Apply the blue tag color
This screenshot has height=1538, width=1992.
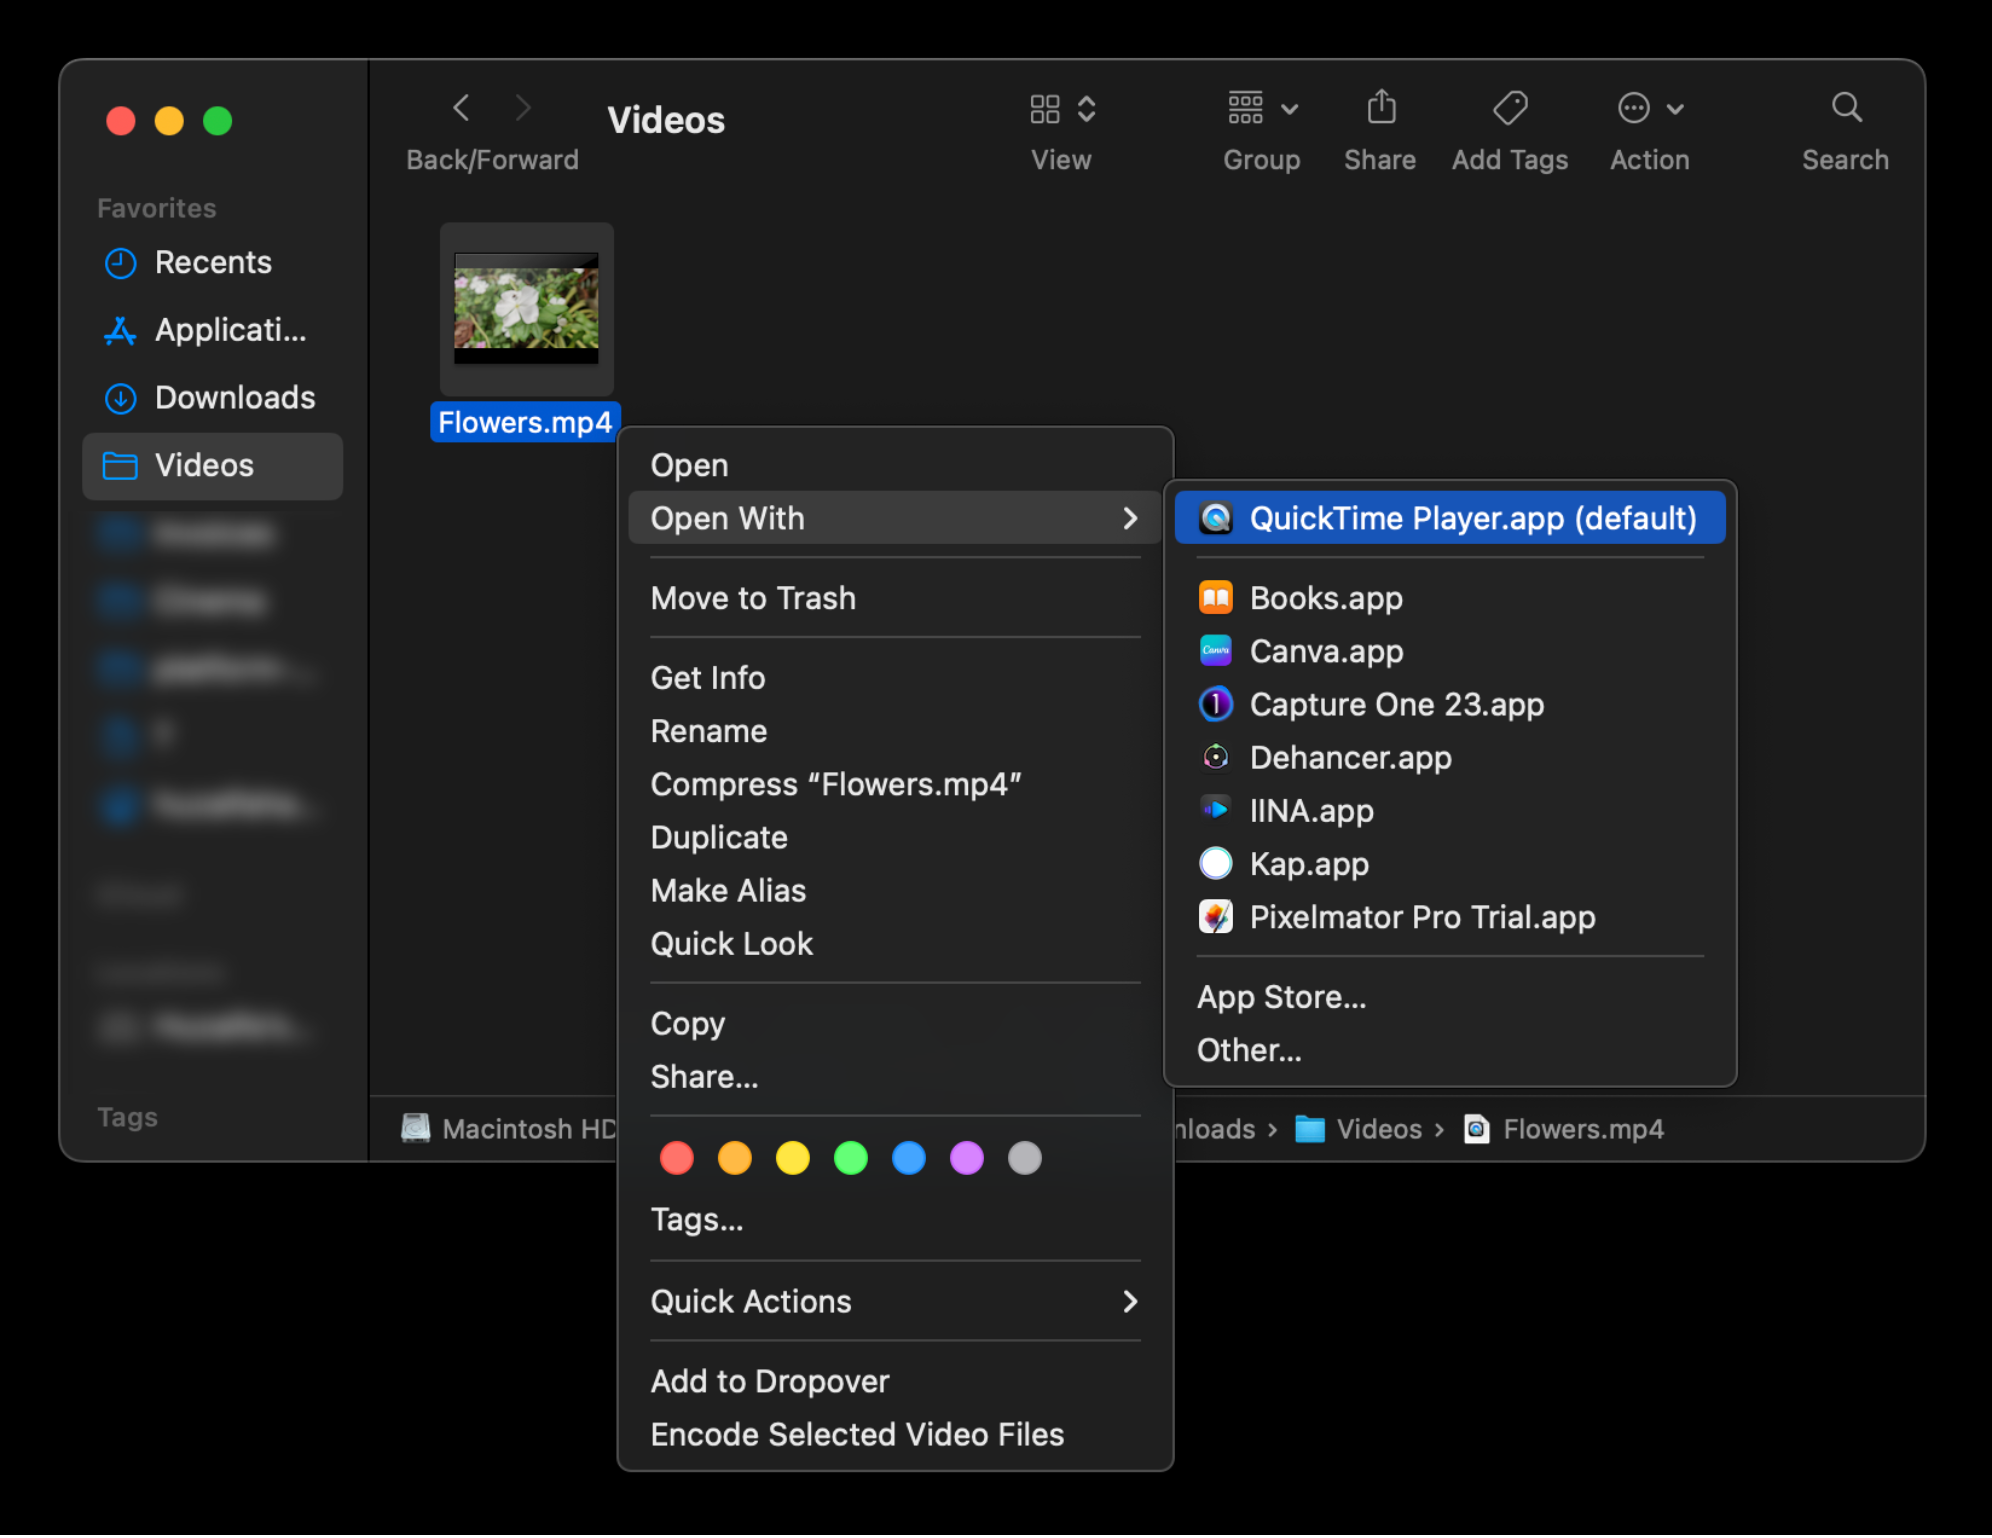(909, 1158)
